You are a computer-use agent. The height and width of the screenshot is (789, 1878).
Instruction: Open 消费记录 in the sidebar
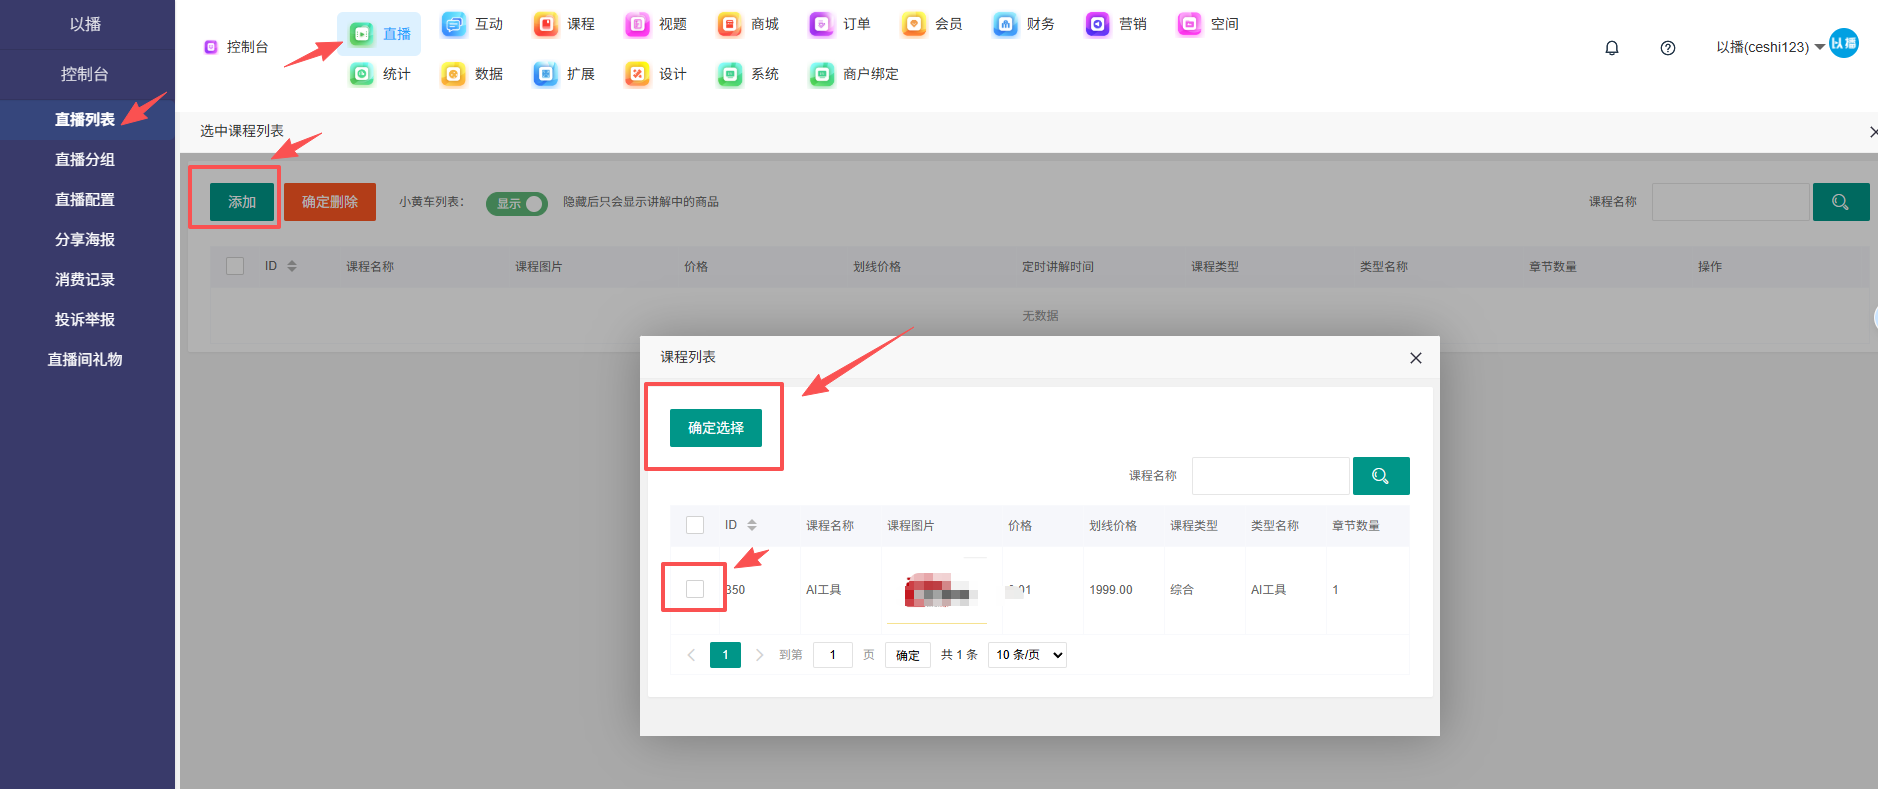tap(85, 280)
